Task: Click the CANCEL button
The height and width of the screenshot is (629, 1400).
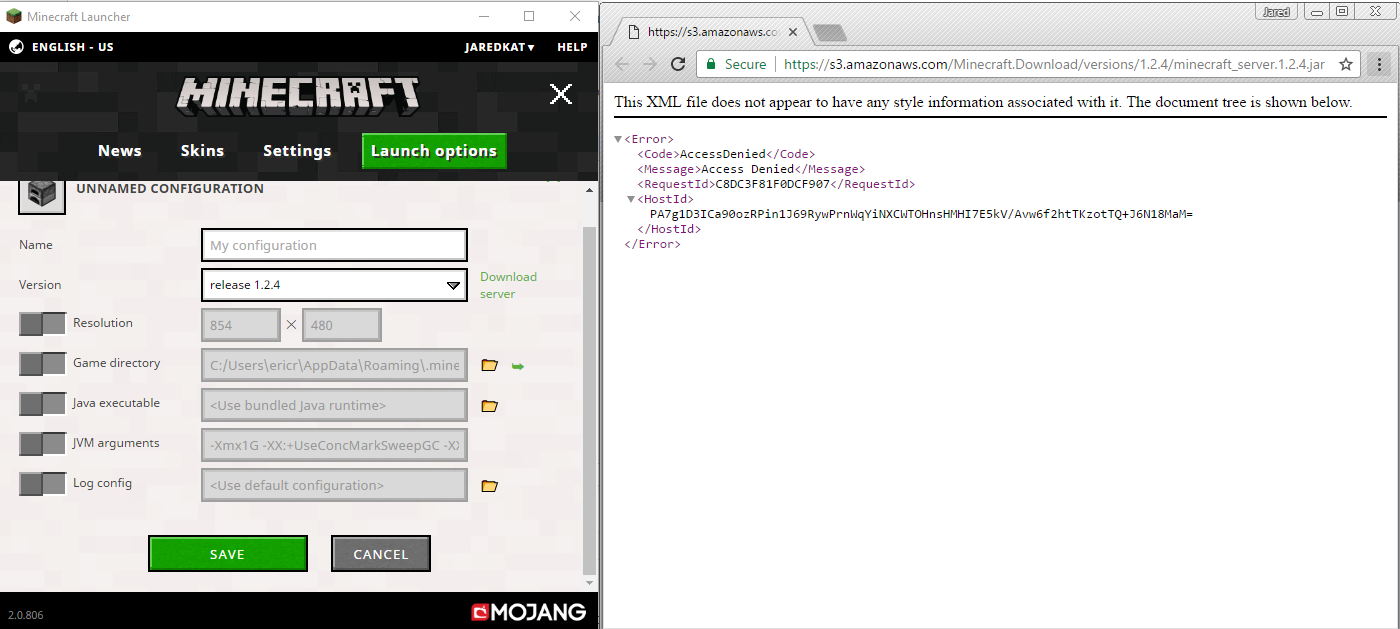Action: click(x=381, y=554)
